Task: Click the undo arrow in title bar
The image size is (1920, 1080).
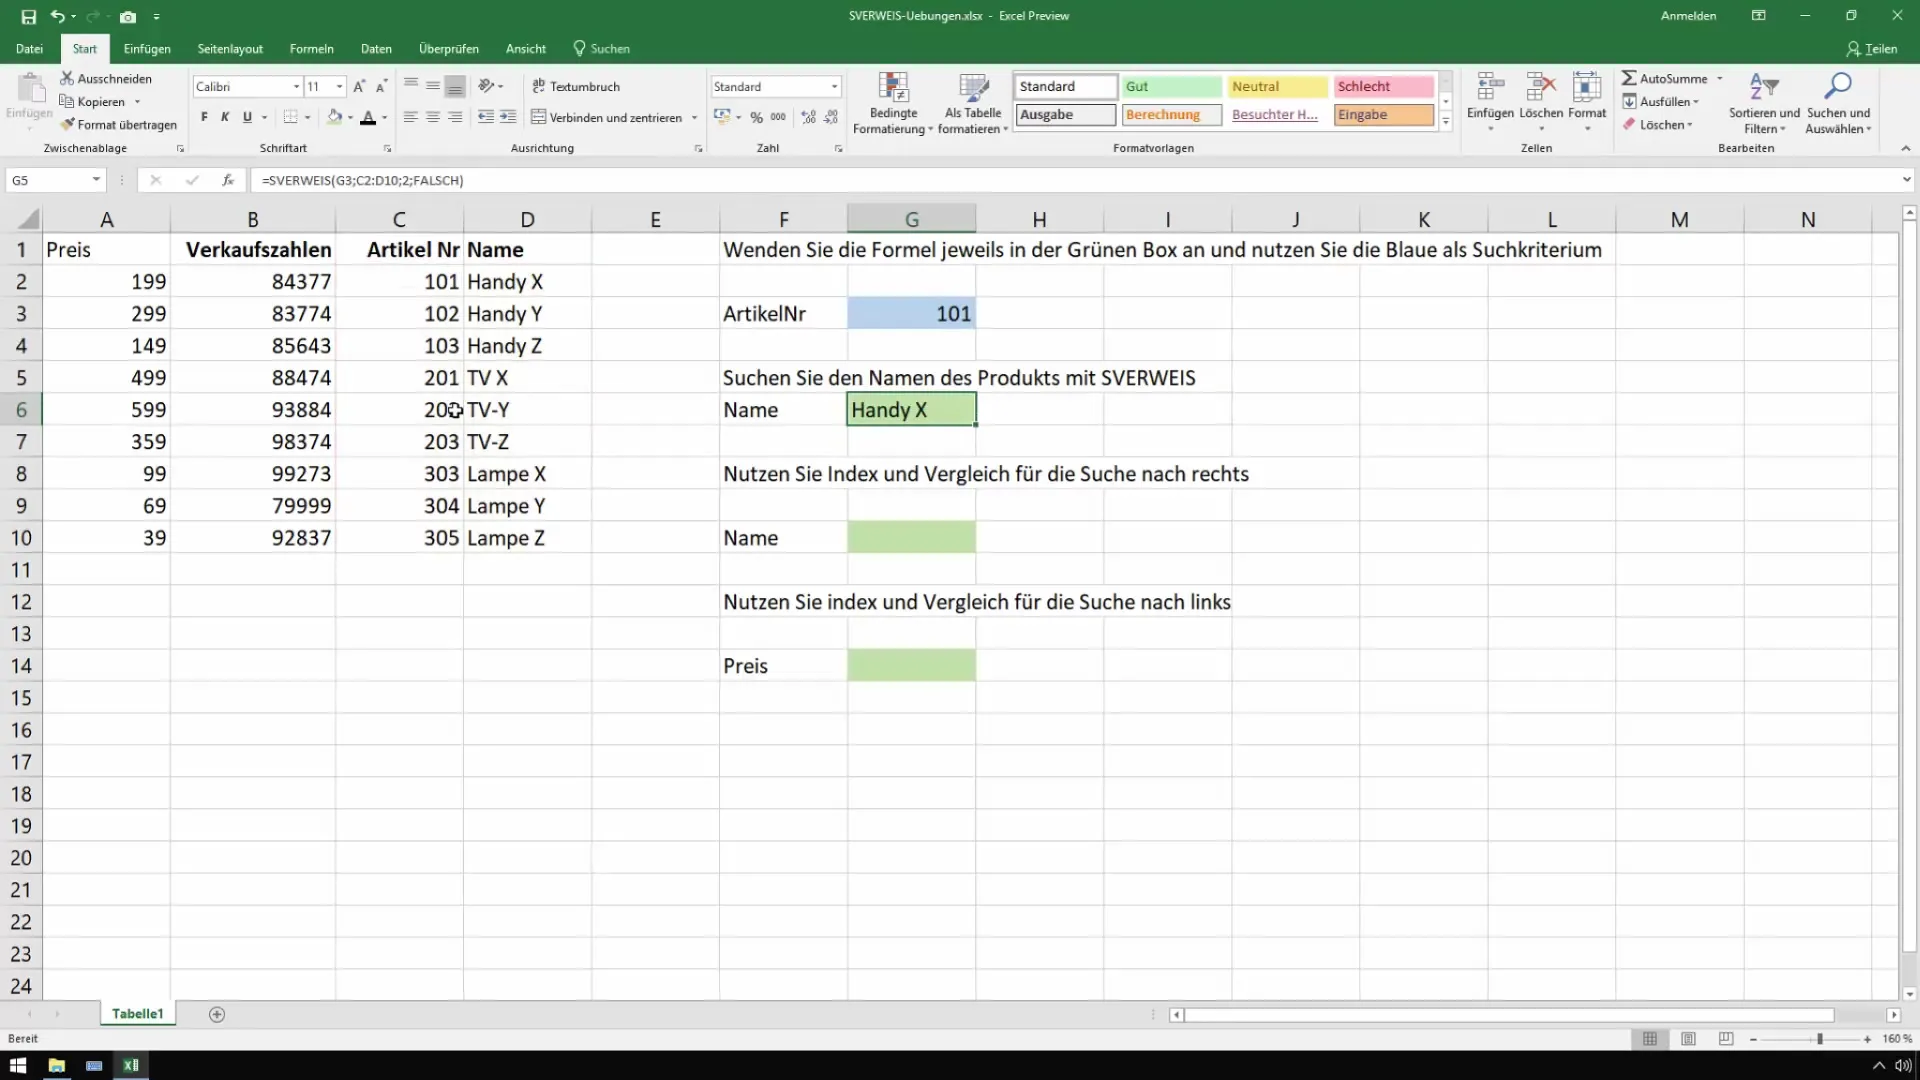Action: pos(57,16)
